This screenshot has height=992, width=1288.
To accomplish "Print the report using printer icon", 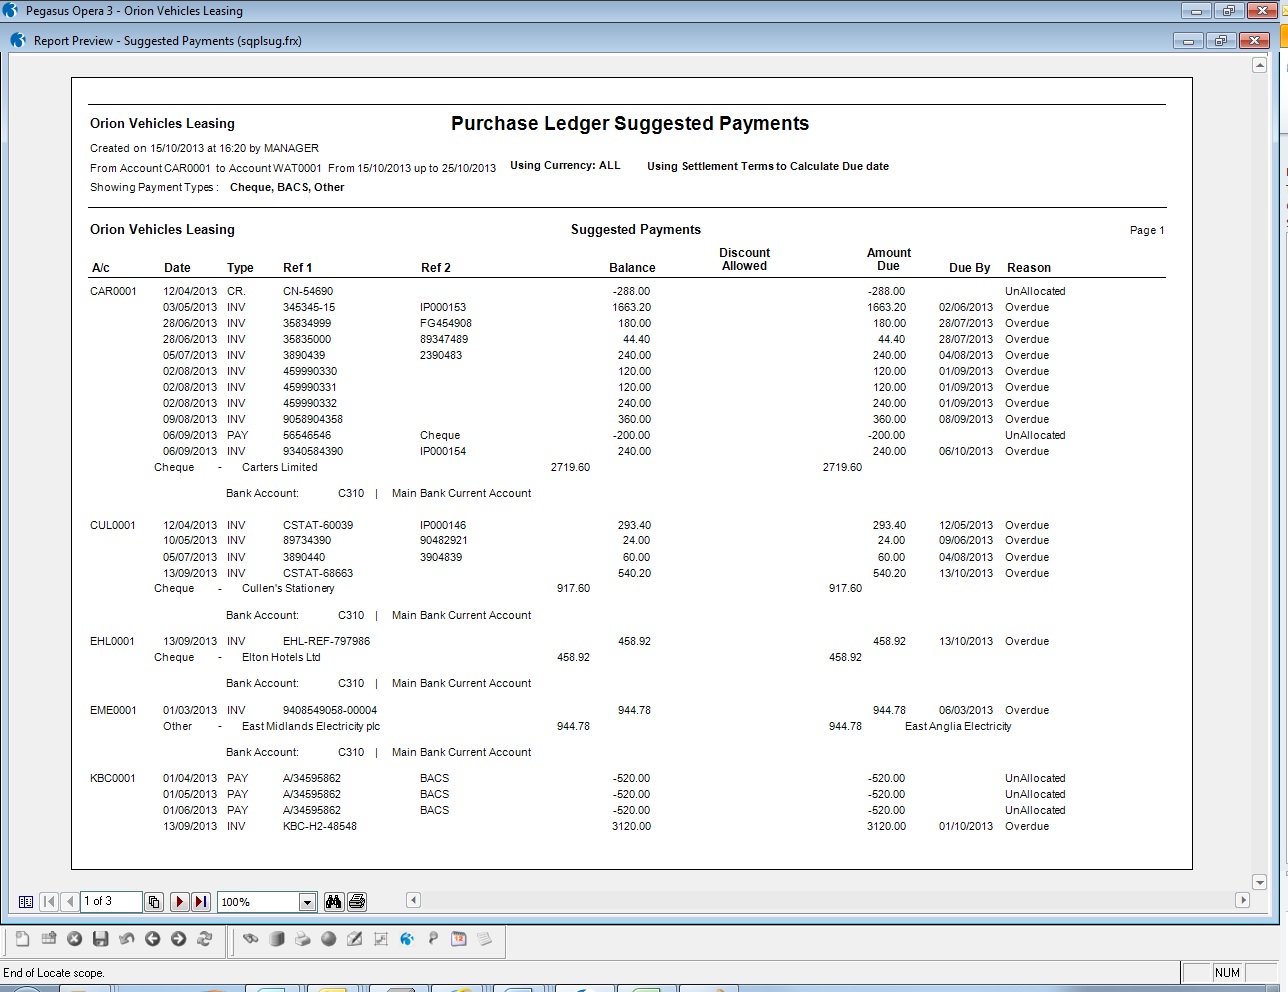I will pyautogui.click(x=357, y=902).
